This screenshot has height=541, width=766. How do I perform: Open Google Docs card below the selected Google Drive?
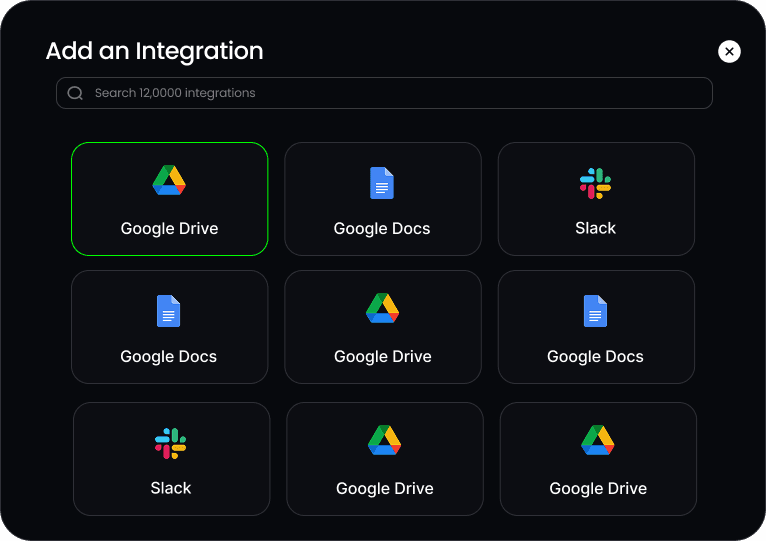170,327
